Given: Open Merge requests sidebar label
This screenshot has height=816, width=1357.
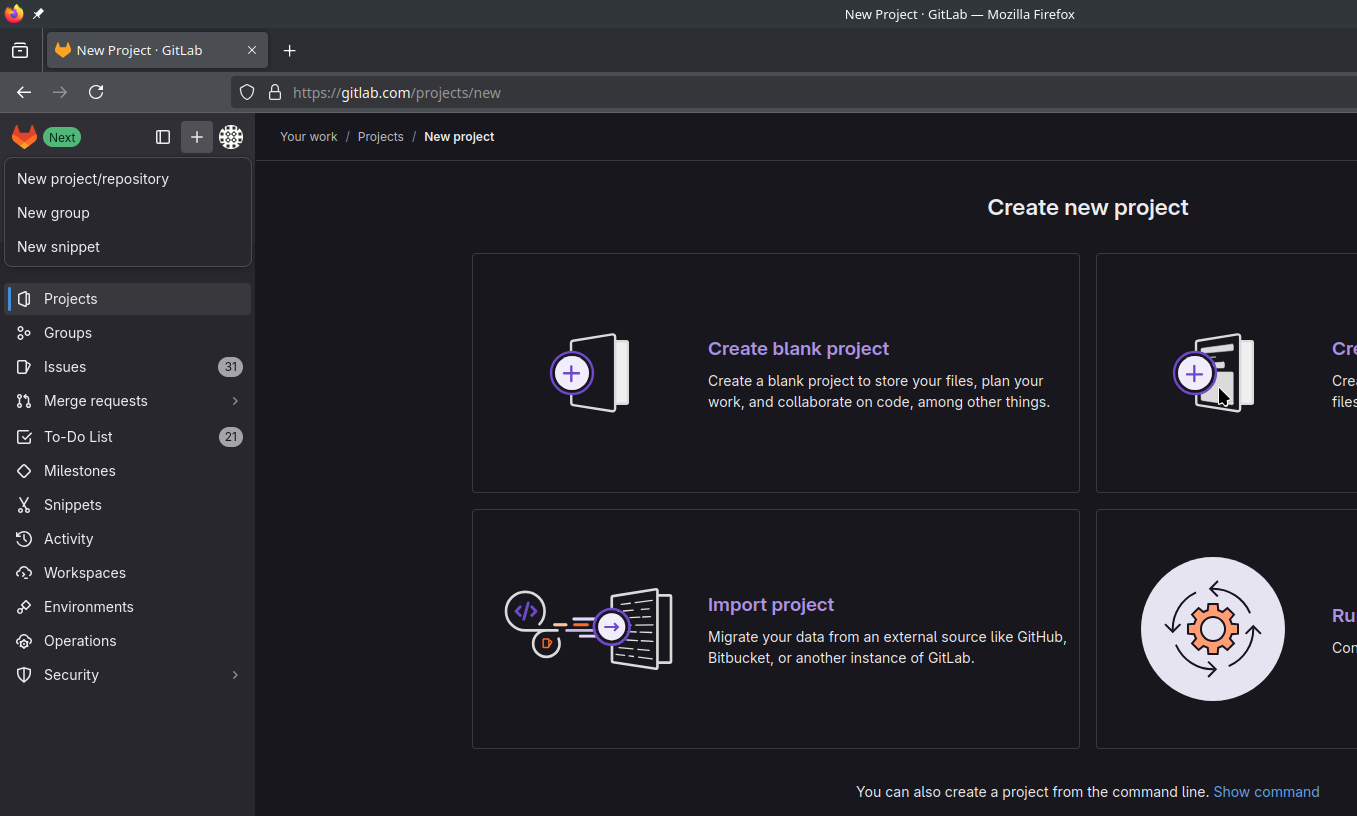Looking at the screenshot, I should coord(96,401).
